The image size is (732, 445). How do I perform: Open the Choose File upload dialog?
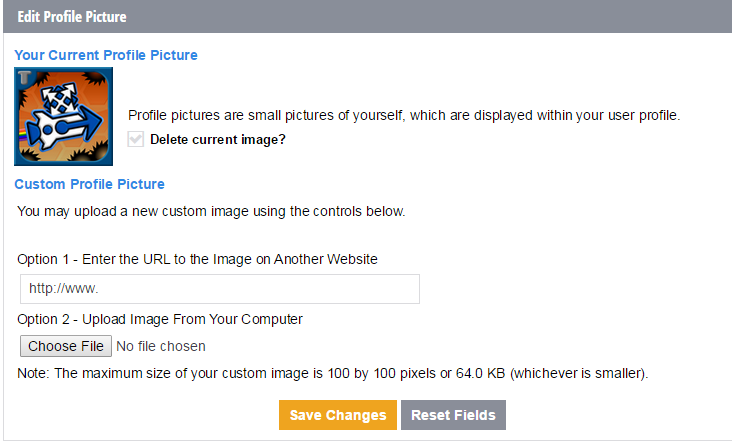(66, 346)
